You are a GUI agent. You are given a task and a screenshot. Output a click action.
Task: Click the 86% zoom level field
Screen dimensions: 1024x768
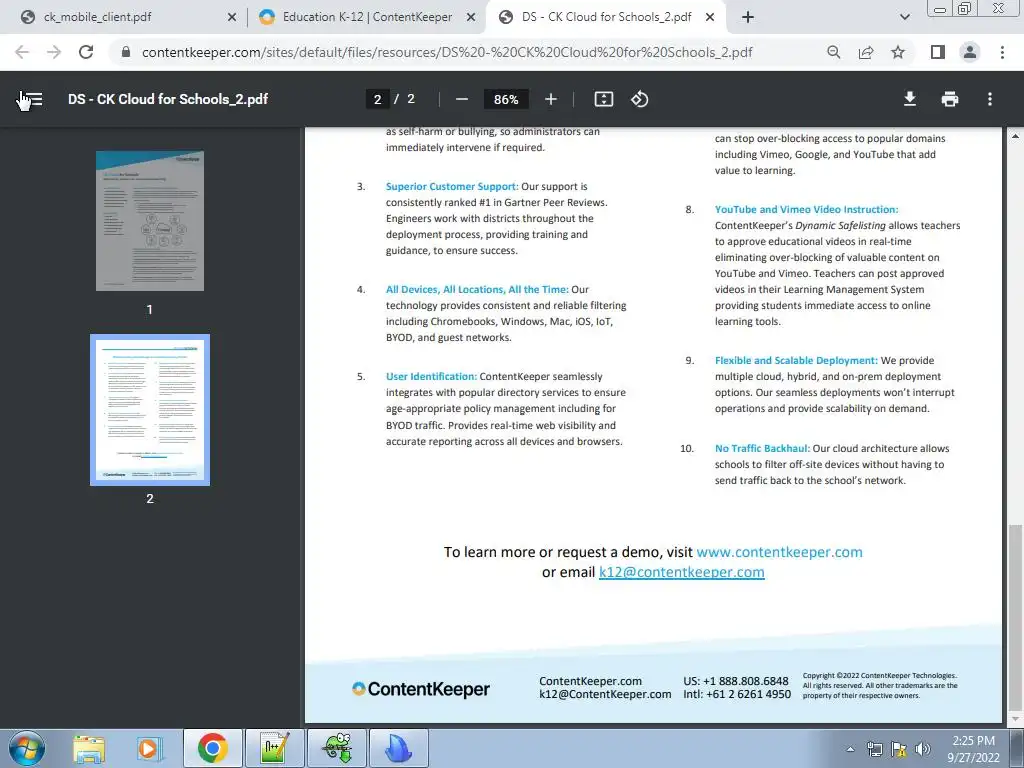(x=506, y=99)
